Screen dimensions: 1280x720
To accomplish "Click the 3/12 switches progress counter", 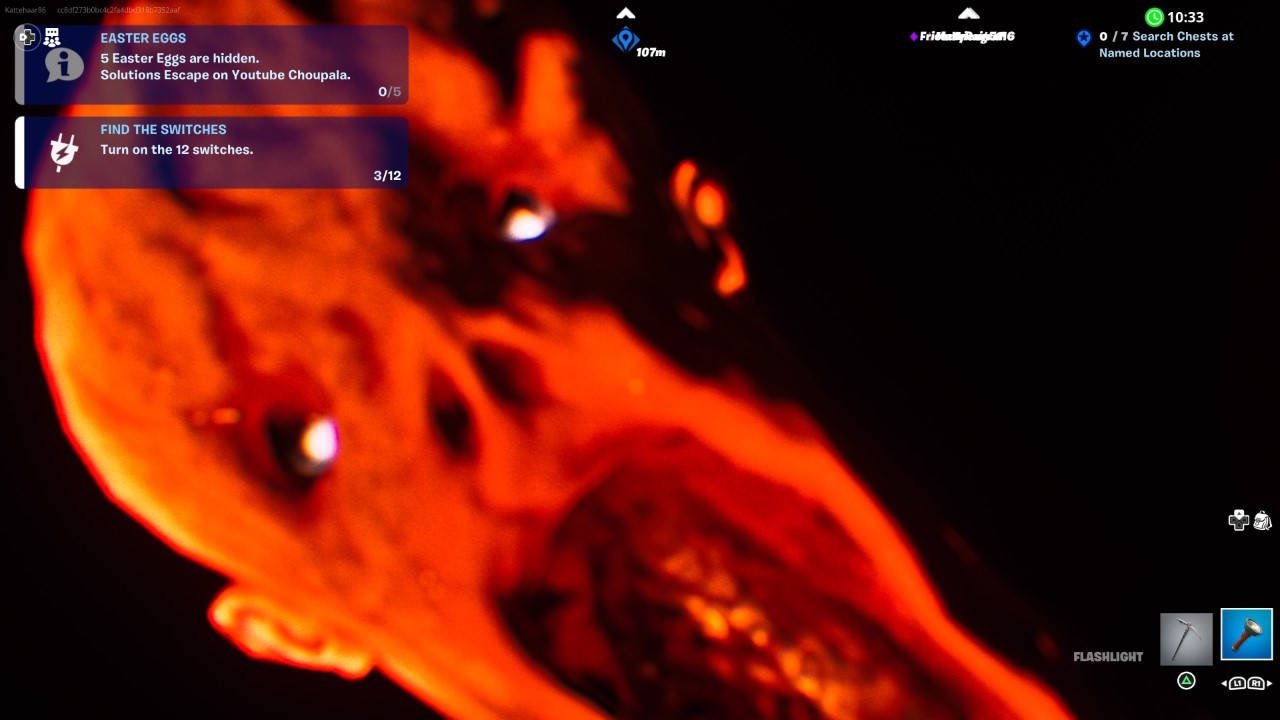I will (x=387, y=176).
